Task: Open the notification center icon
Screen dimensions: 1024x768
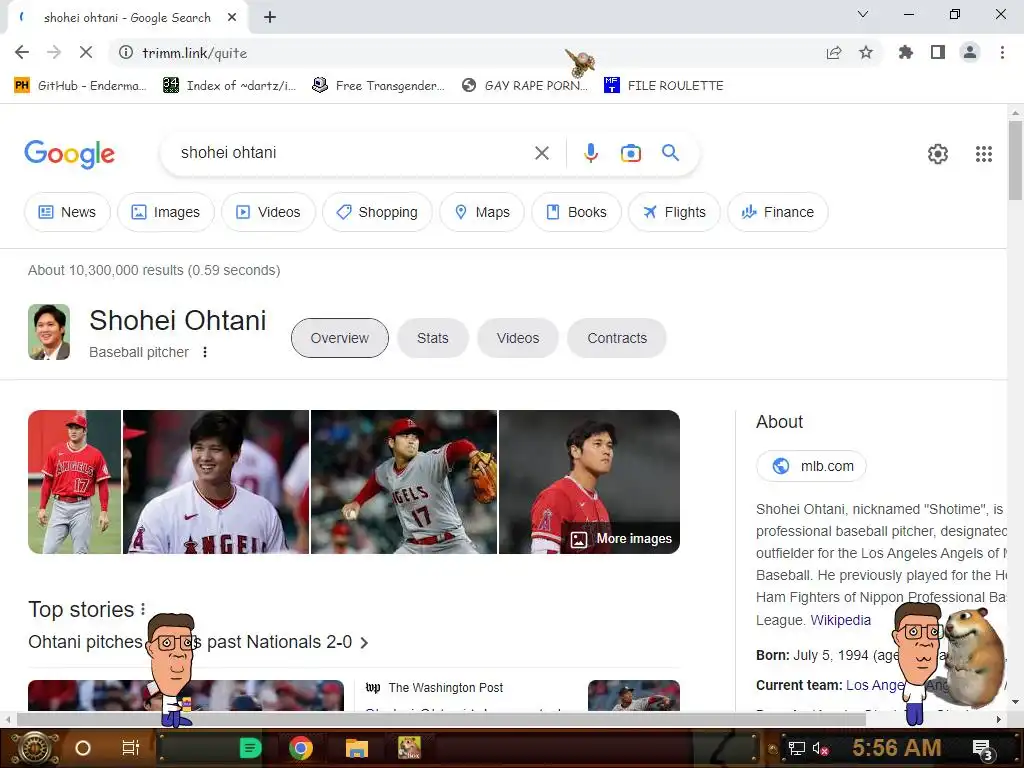Action: click(x=982, y=749)
